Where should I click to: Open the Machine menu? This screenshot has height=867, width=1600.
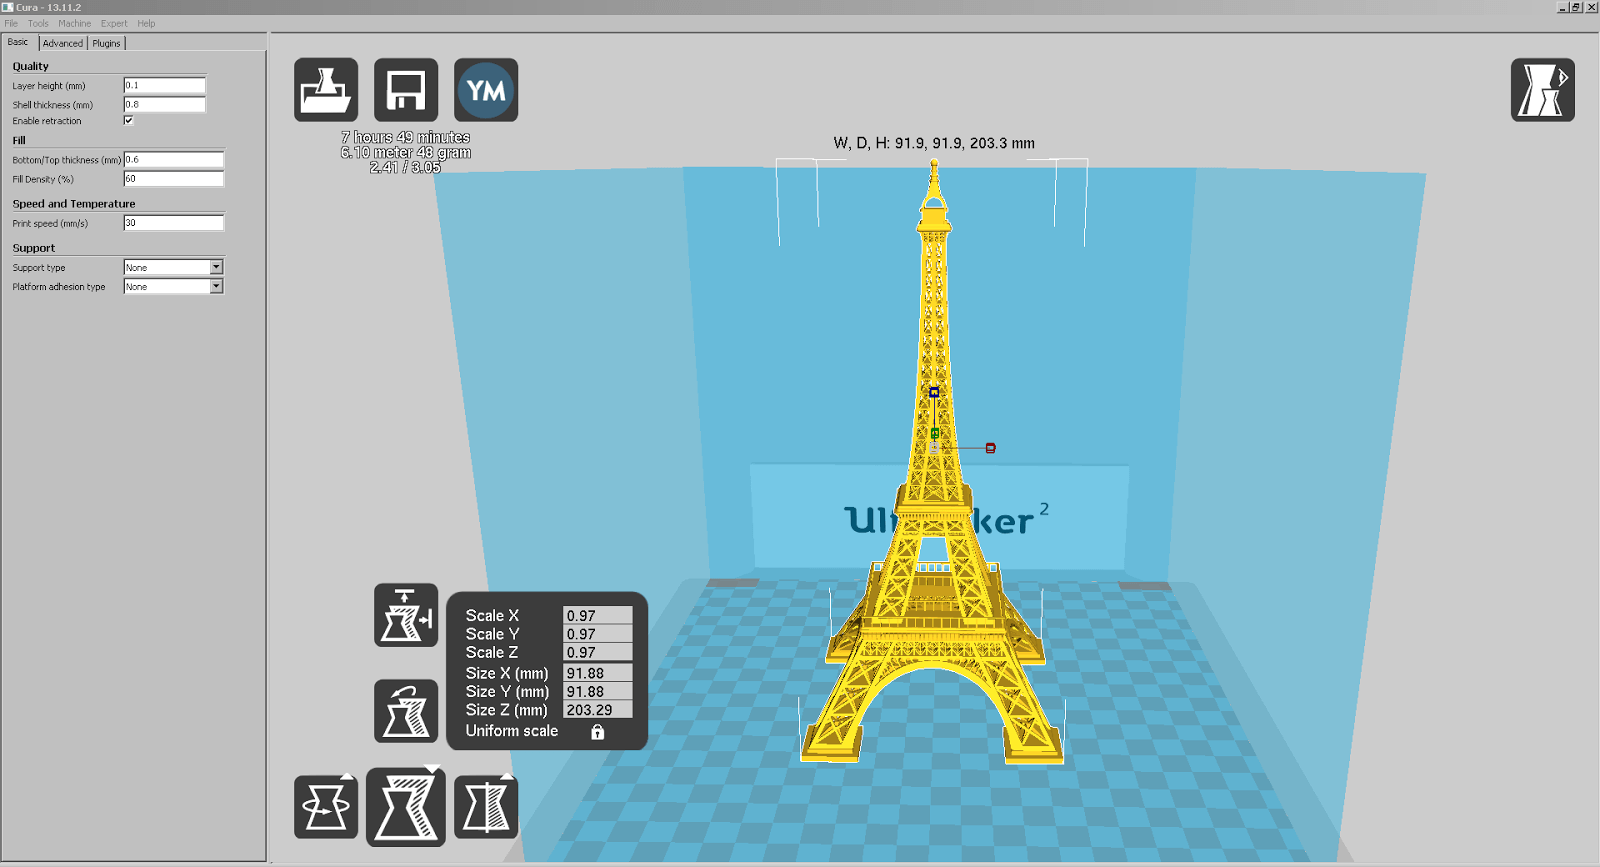74,23
